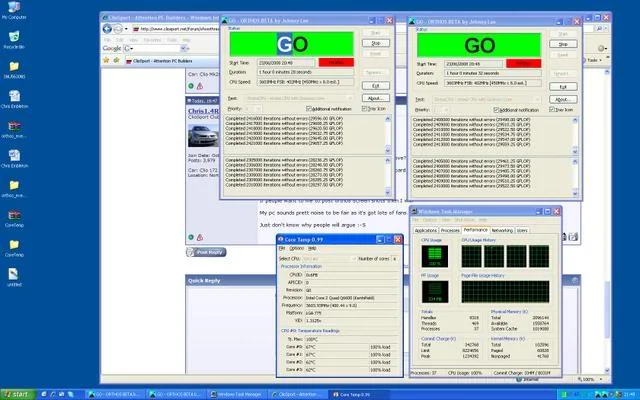Click scroll-down arrow of right ORTHOS lower log
The image size is (640, 400).
[575, 193]
